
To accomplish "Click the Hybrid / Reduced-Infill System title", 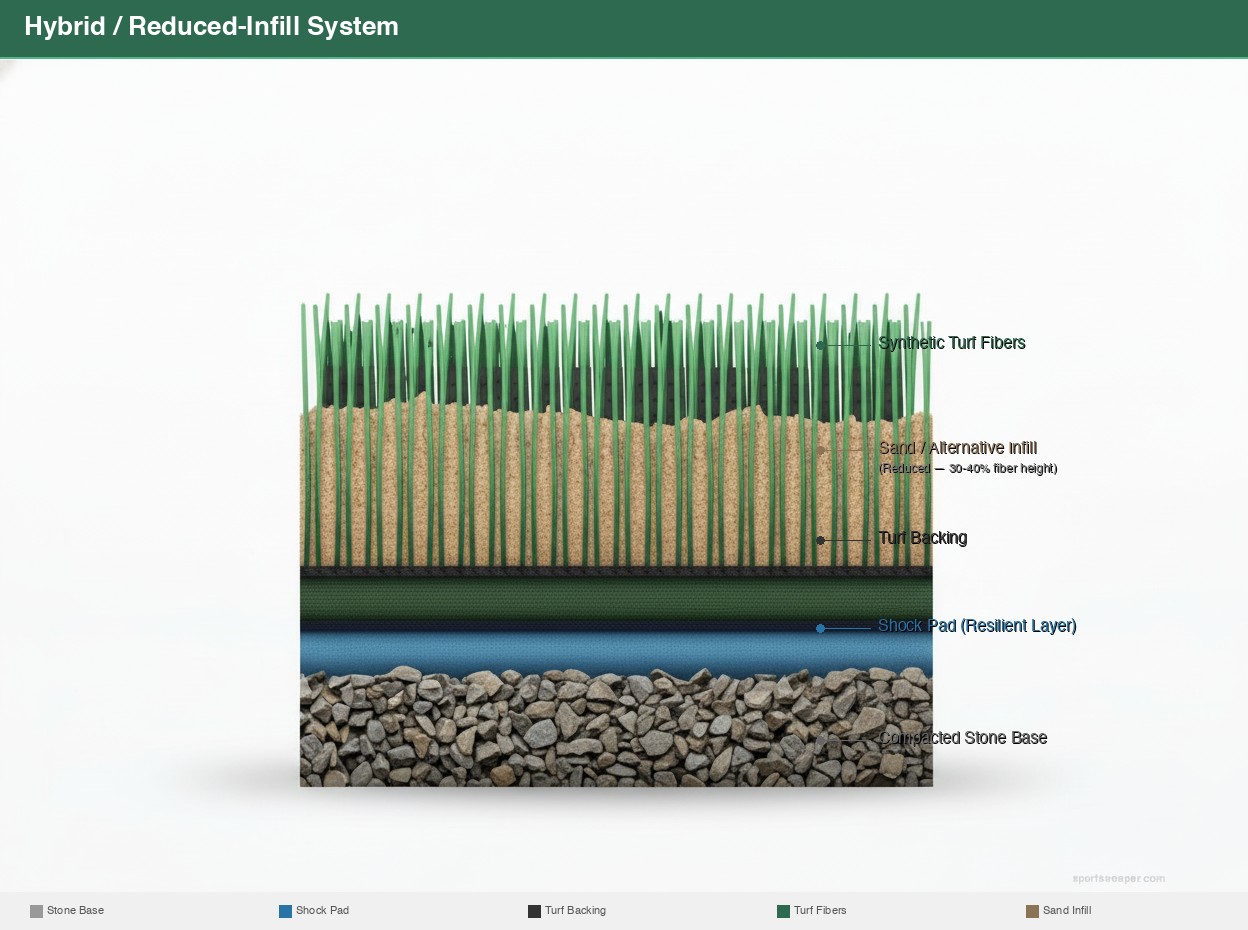I will point(211,27).
